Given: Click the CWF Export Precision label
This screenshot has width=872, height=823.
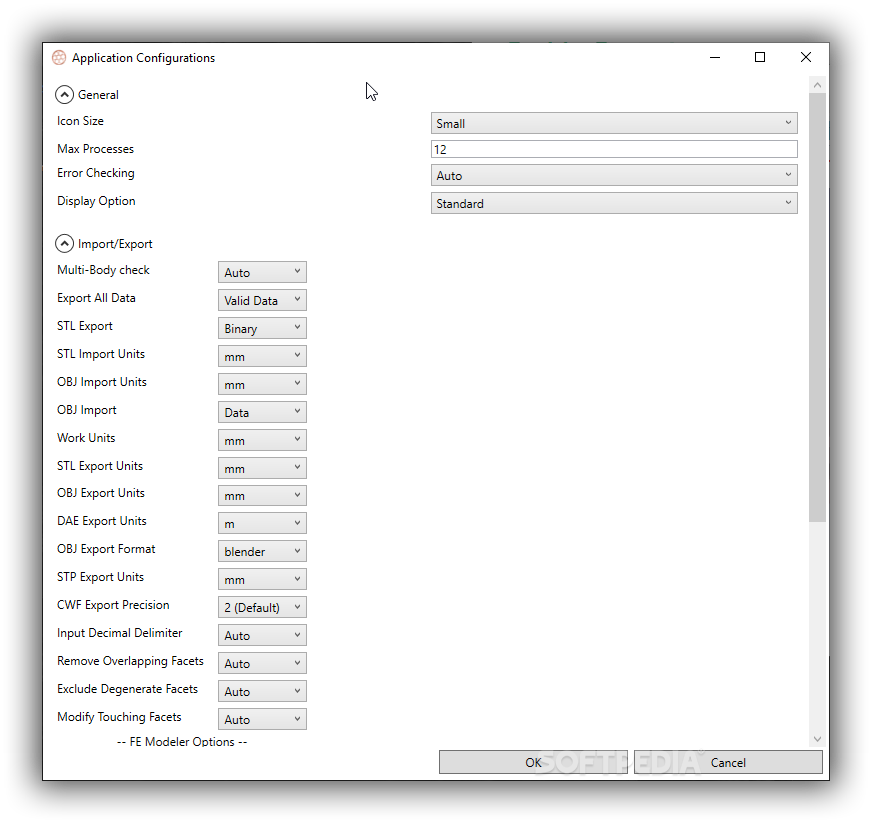Looking at the screenshot, I should coord(113,605).
